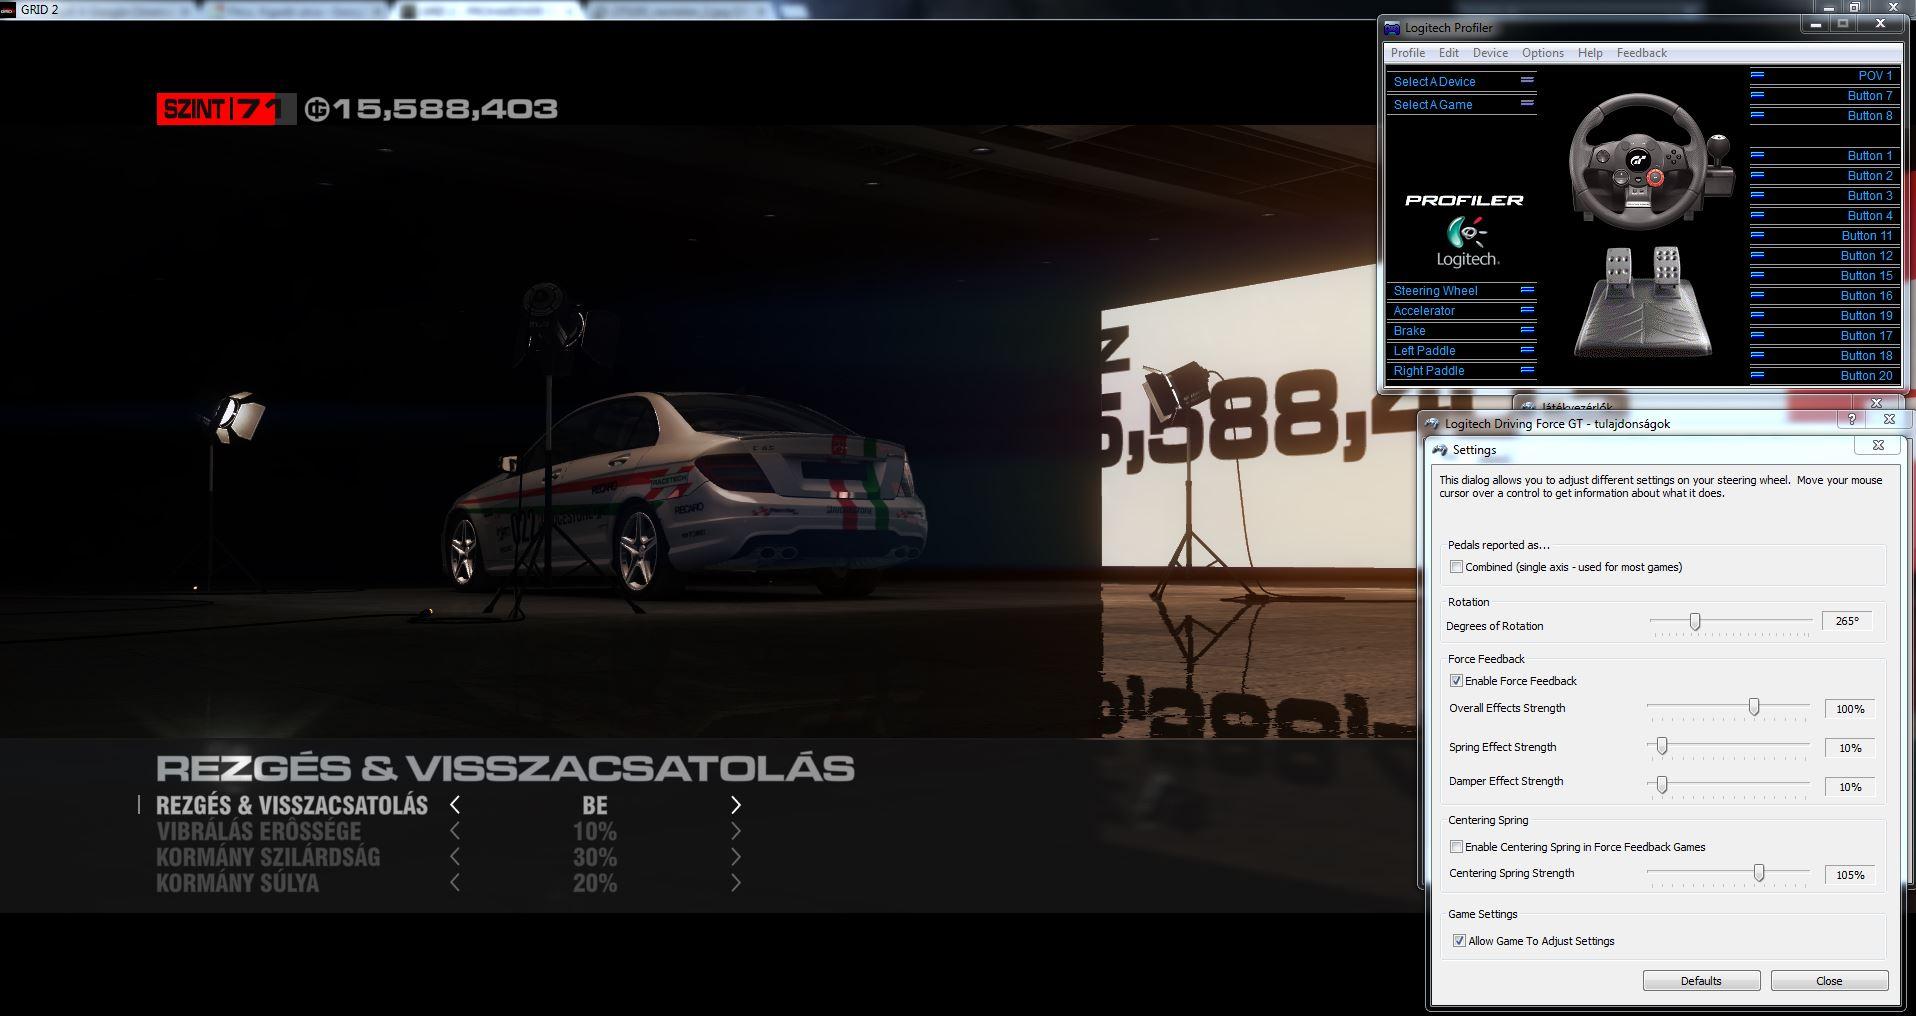Click right arrow for Kormány Szilárdság
The height and width of the screenshot is (1016, 1916).
click(x=736, y=857)
